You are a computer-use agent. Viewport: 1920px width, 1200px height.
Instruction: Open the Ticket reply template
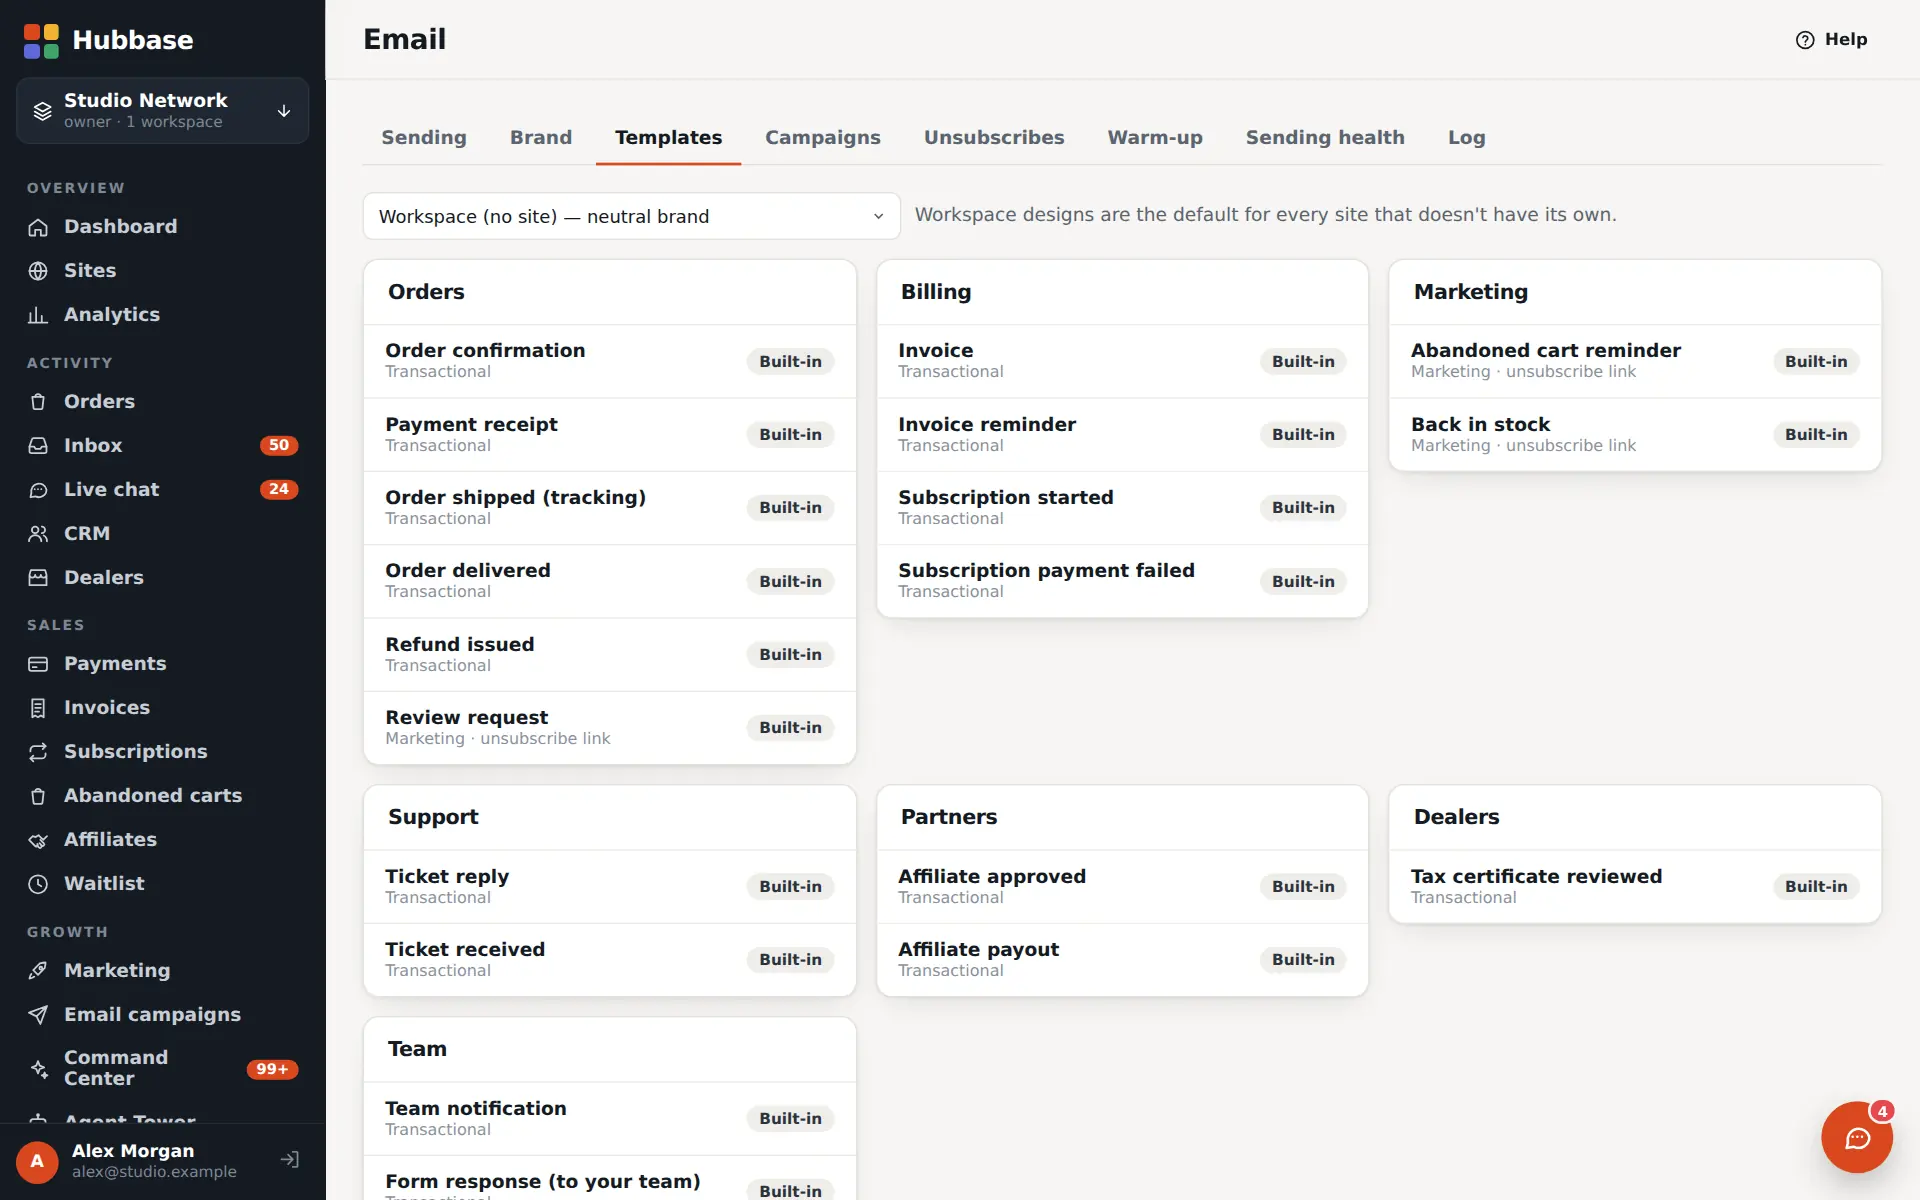[x=609, y=887]
